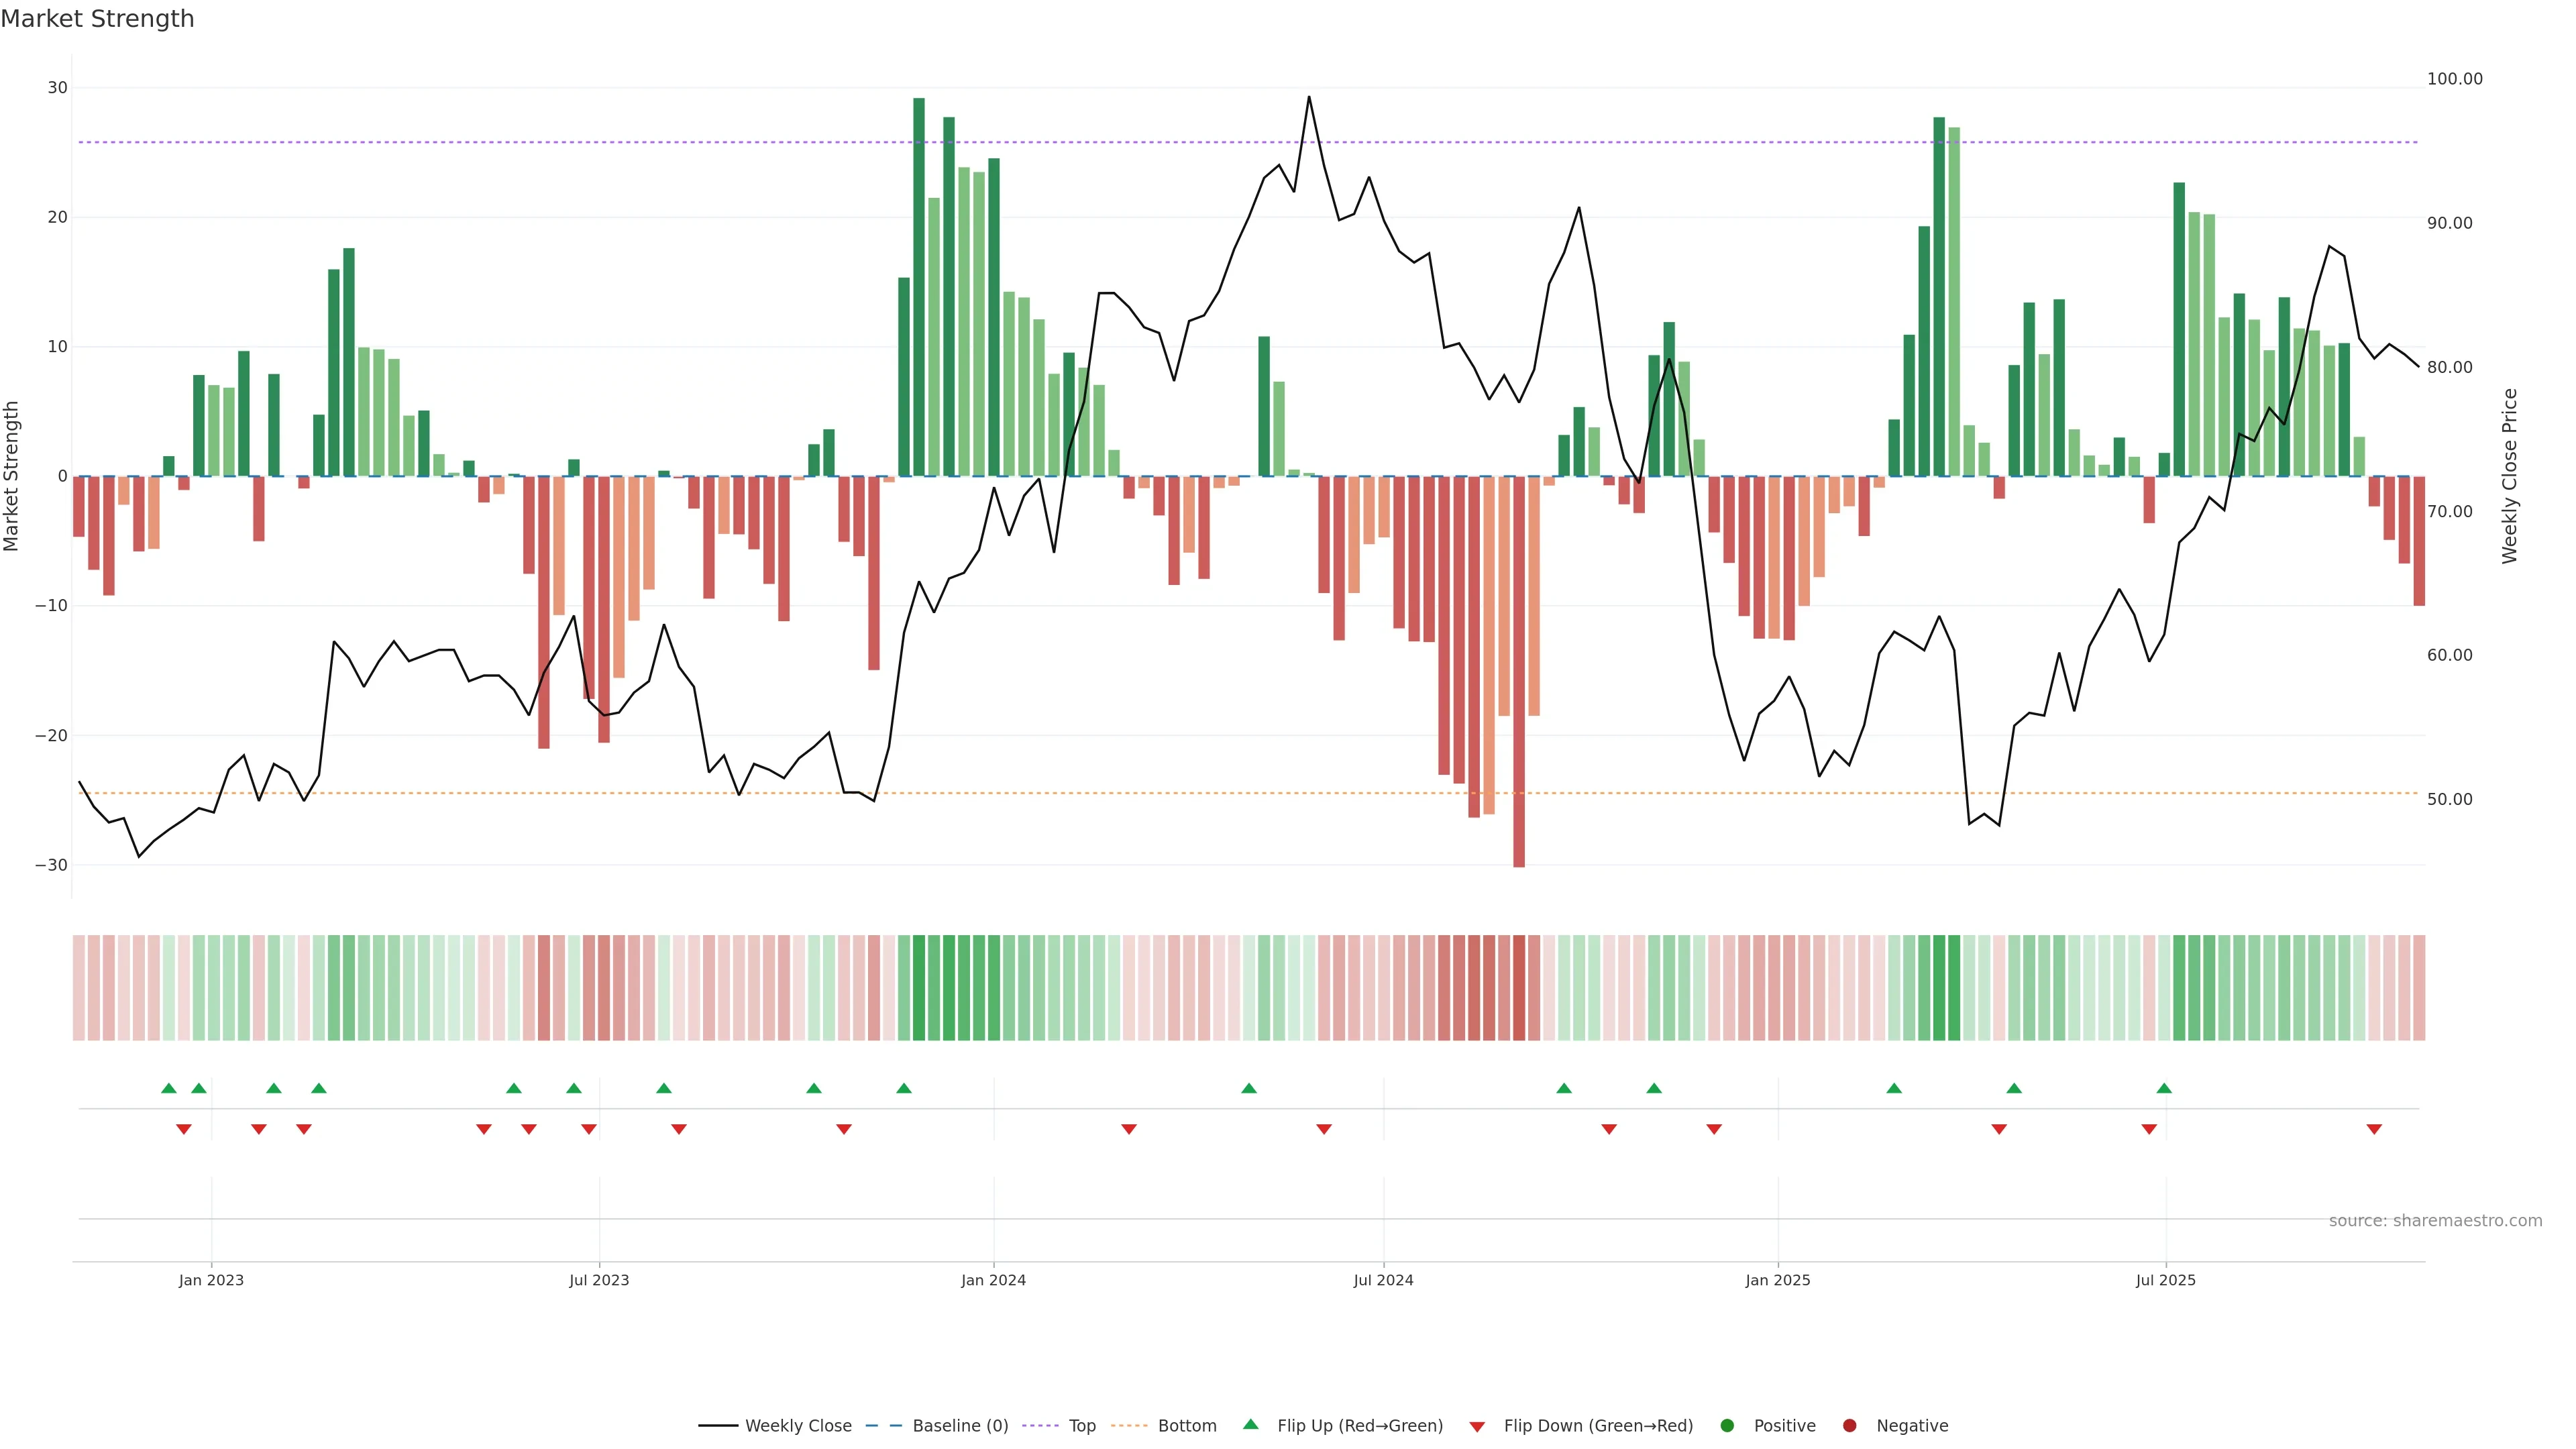Click the green Positive legend dot
Viewport: 2576px width, 1449px height.
1727,1426
